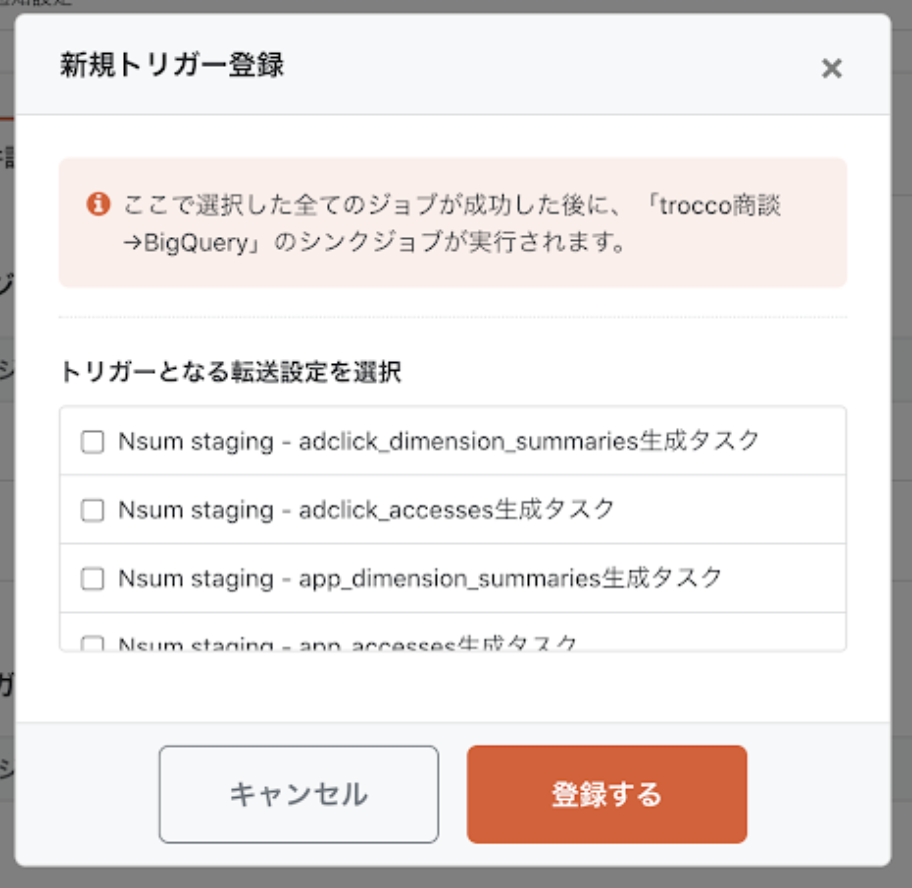Viewport: 912px width, 888px height.
Task: Click the Nsum staging adclick_accesses label text
Action: coord(366,509)
